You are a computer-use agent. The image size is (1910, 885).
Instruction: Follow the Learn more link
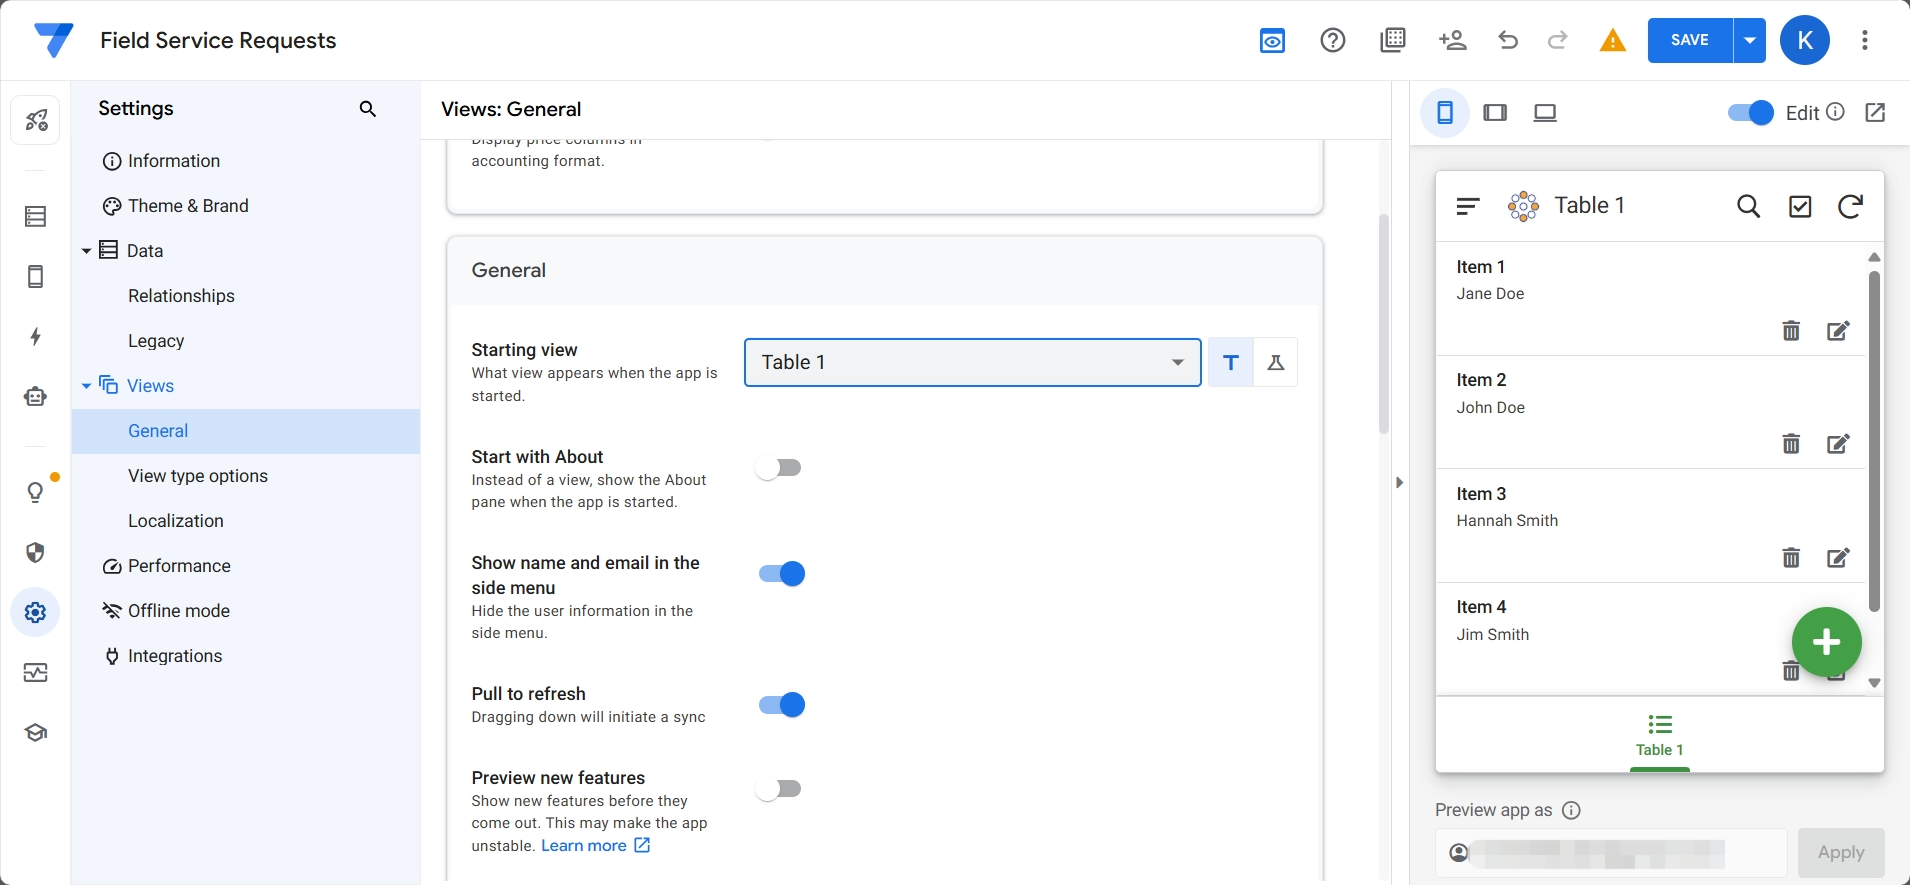[x=596, y=846]
